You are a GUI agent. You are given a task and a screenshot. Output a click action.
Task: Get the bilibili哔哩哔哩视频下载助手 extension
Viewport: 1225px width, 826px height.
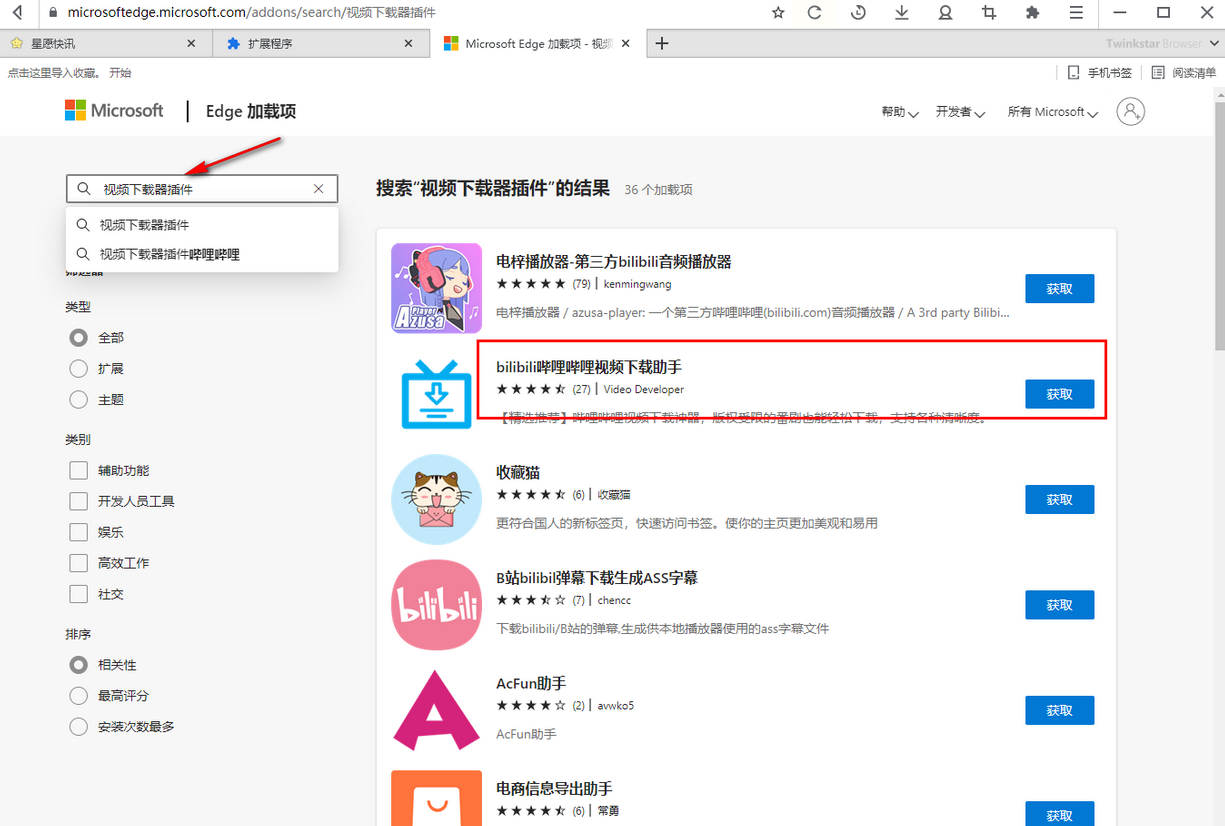tap(1060, 394)
